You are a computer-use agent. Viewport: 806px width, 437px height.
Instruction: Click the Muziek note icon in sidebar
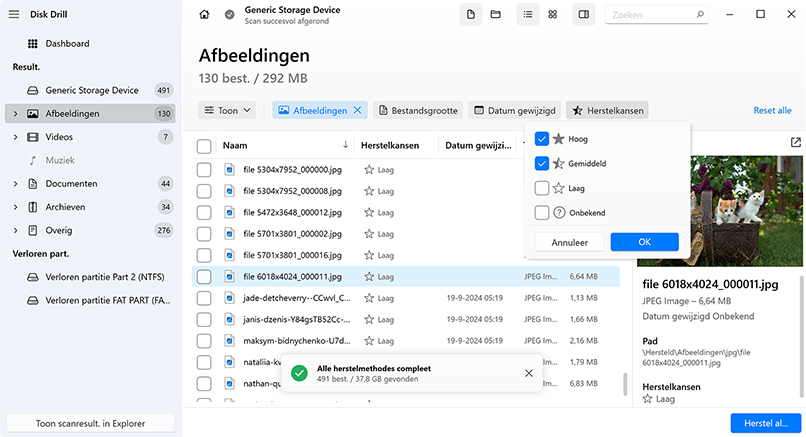coord(32,160)
